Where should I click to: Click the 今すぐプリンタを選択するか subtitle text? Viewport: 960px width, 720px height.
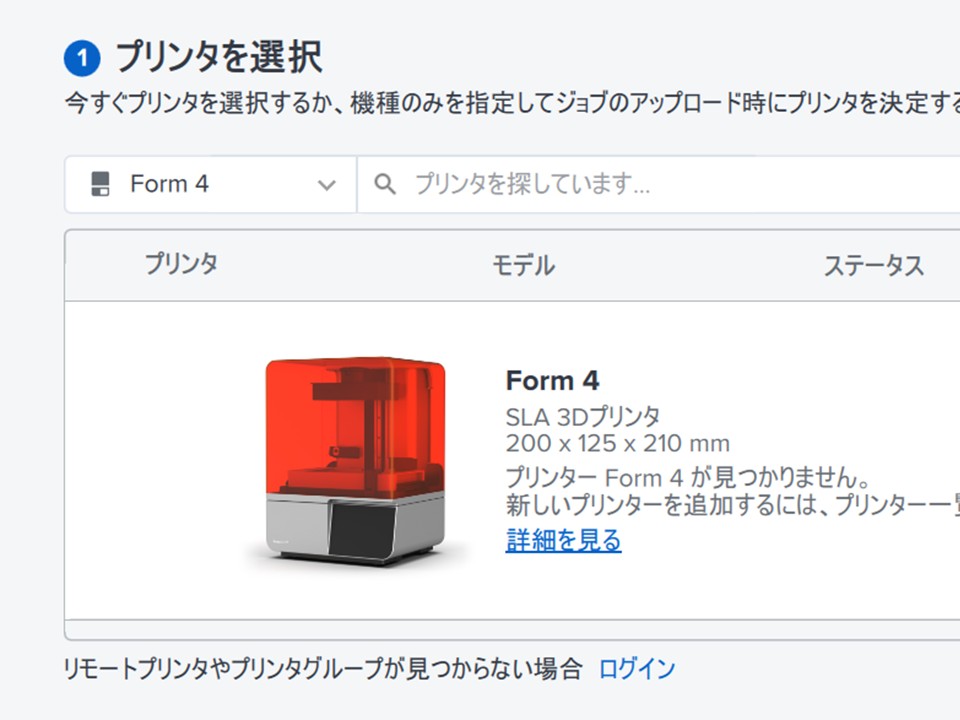click(512, 103)
